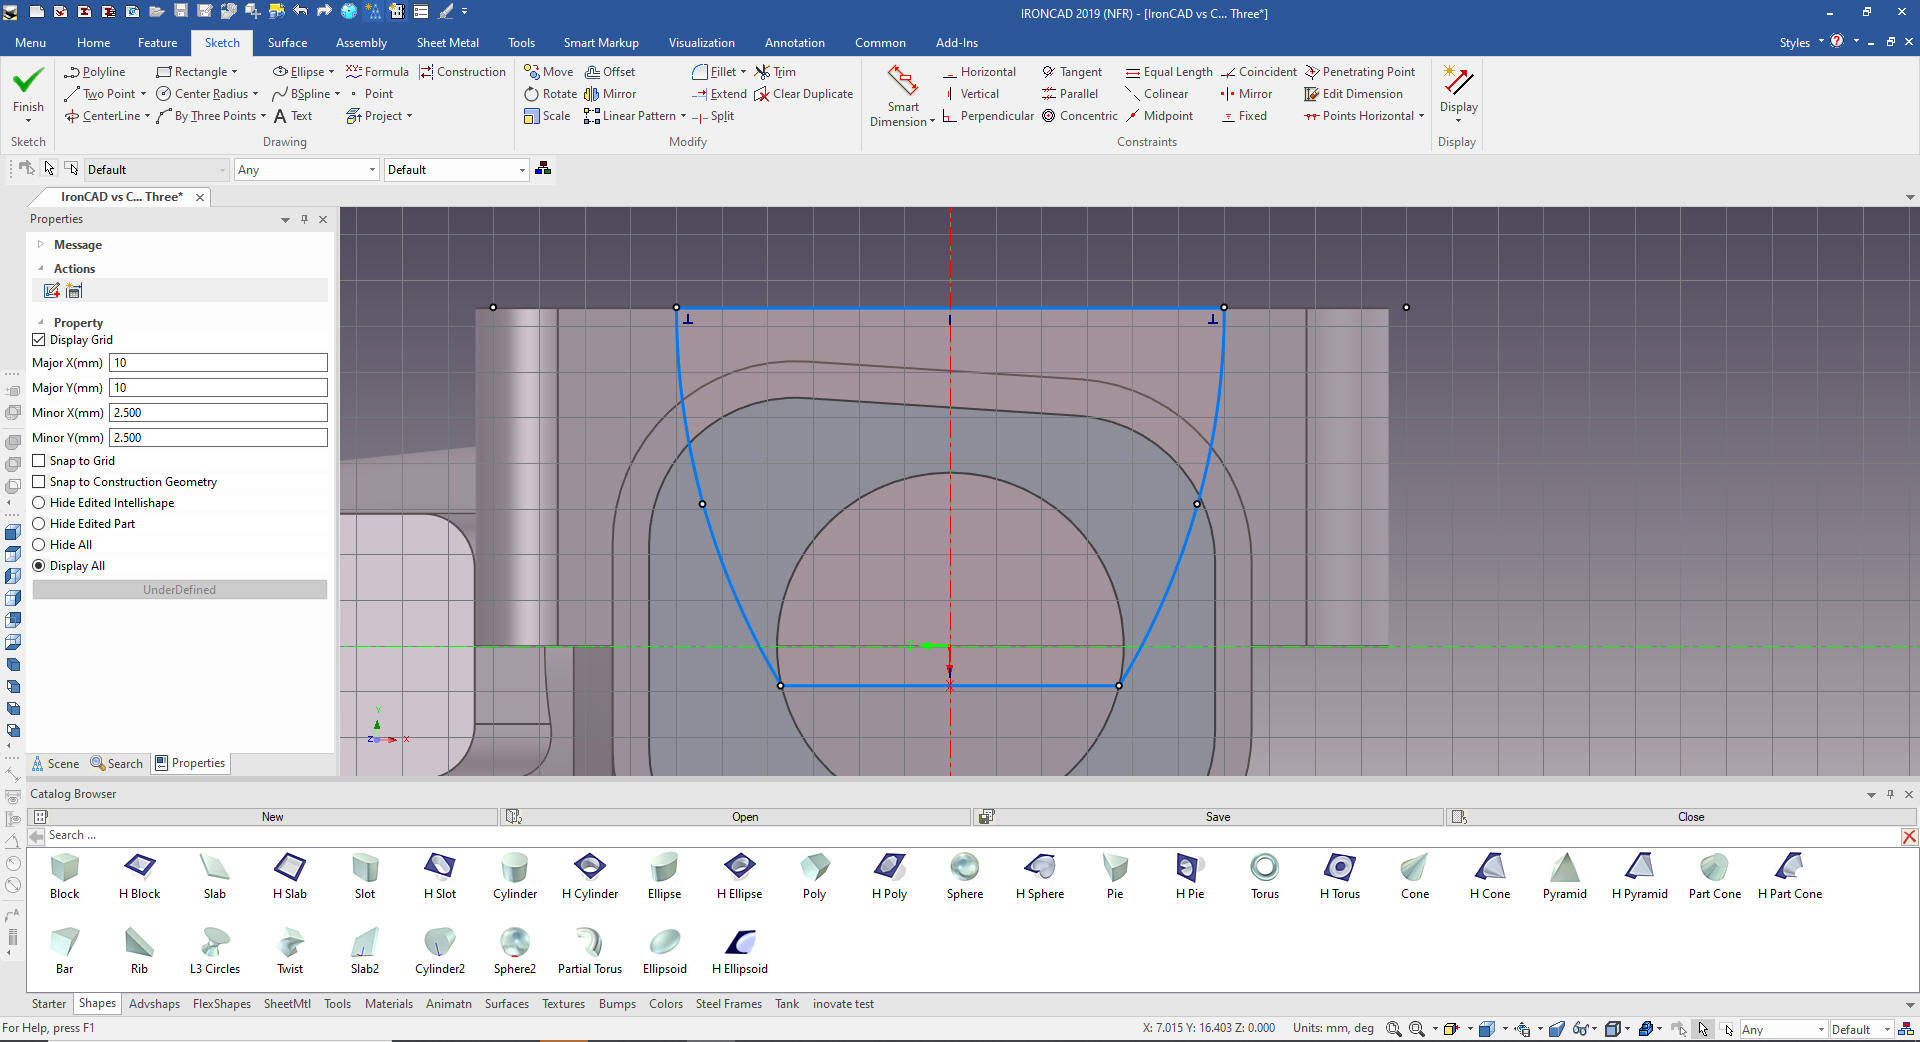
Task: Open the Rectangle tool dropdown arrow
Action: point(234,72)
